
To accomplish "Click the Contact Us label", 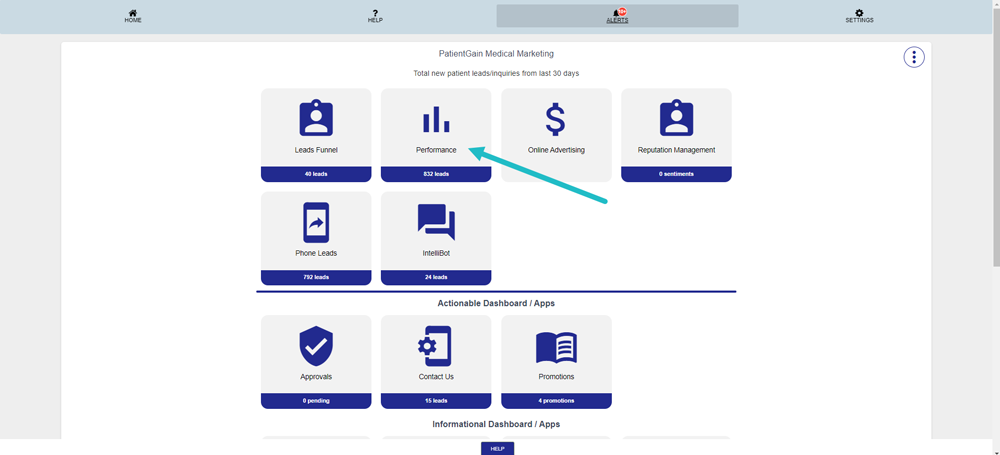I will click(436, 377).
